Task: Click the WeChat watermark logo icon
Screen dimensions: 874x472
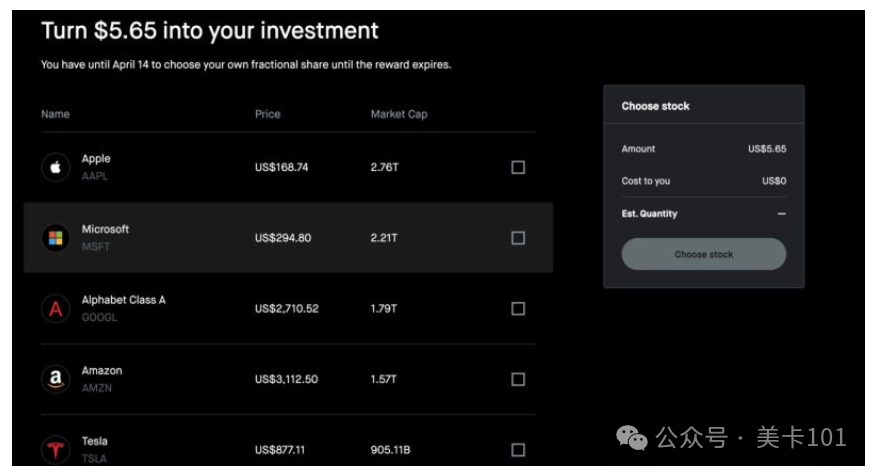Action: pos(632,437)
